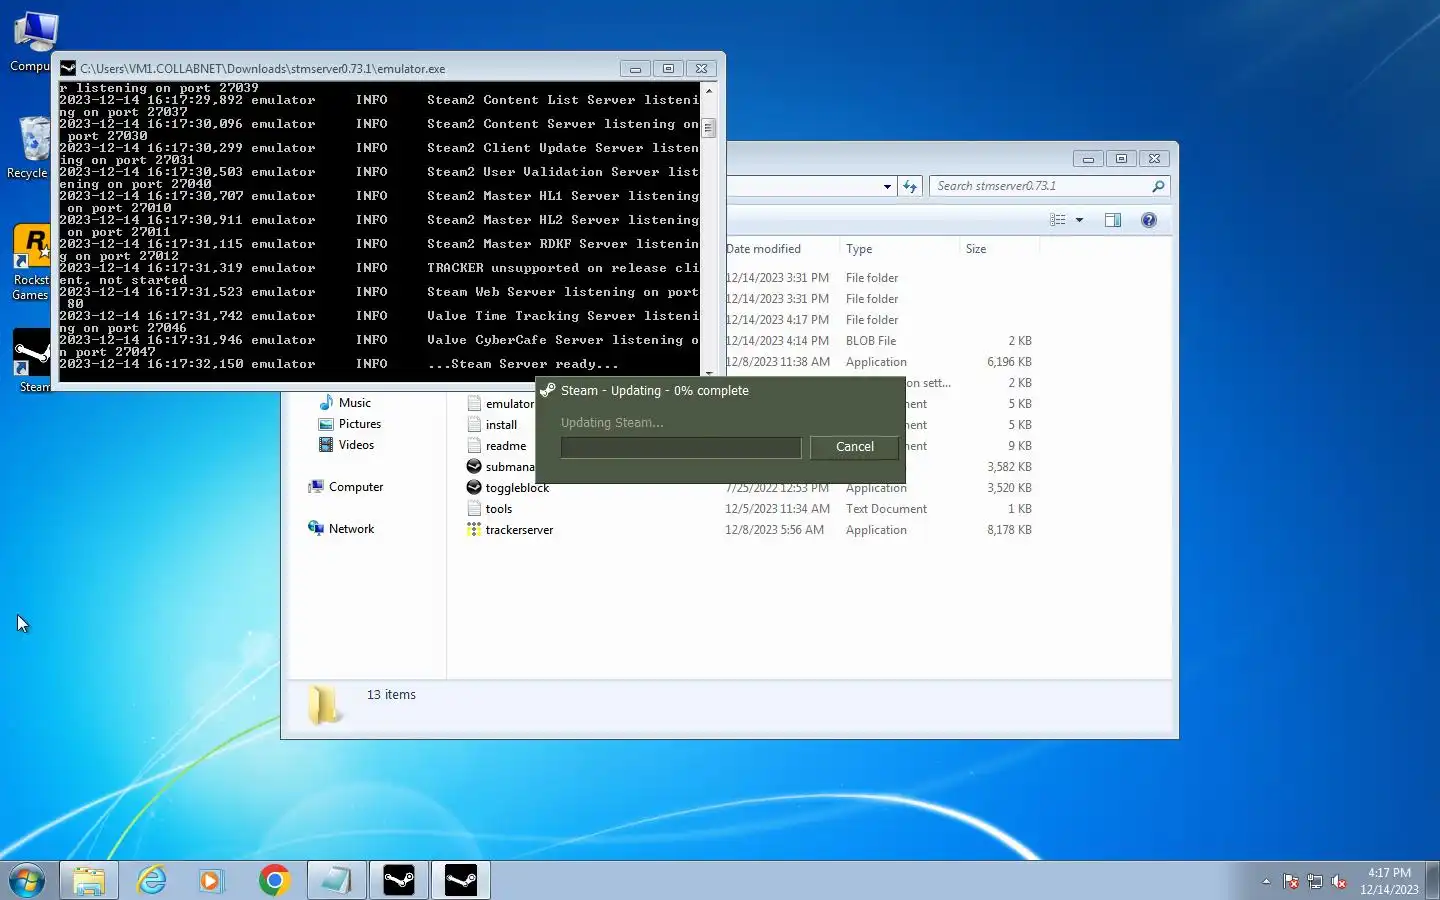Open the Rockstar Games desktop shortcut
Image resolution: width=1440 pixels, height=900 pixels.
(x=30, y=262)
